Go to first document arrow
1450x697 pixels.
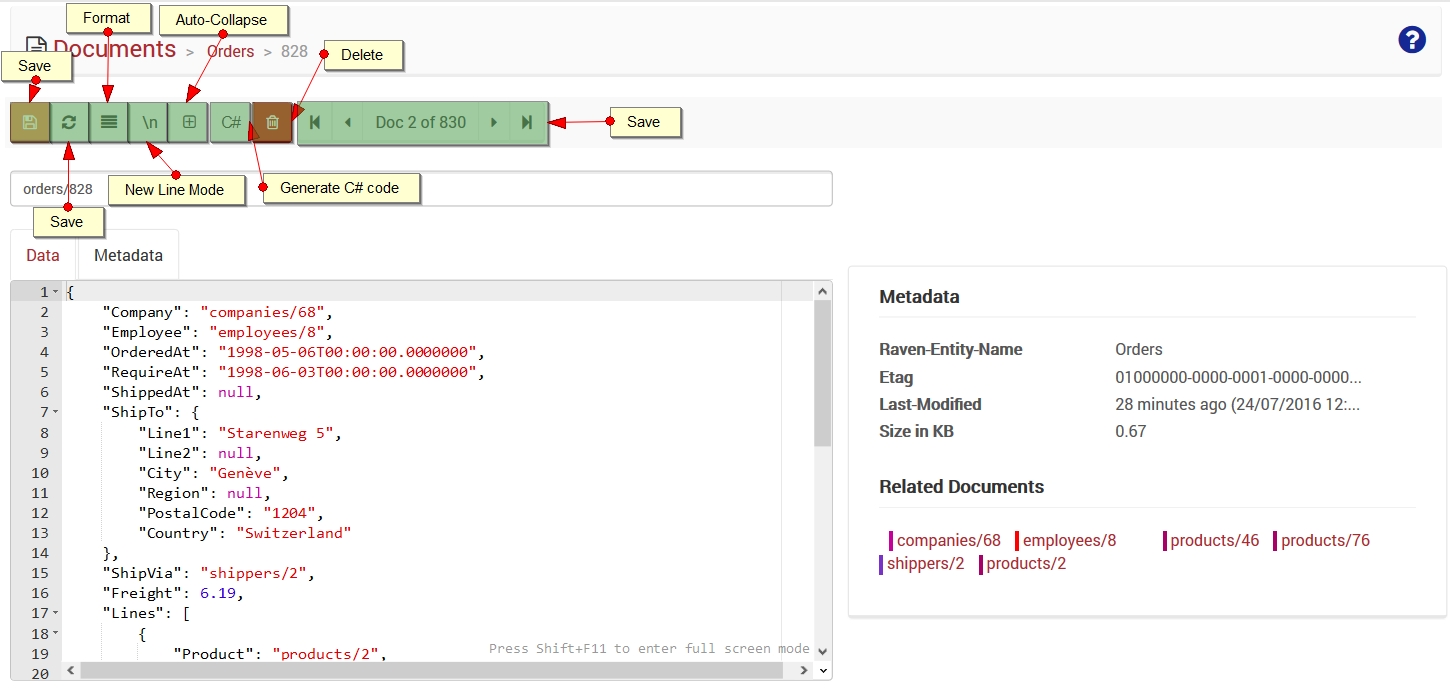[x=315, y=122]
